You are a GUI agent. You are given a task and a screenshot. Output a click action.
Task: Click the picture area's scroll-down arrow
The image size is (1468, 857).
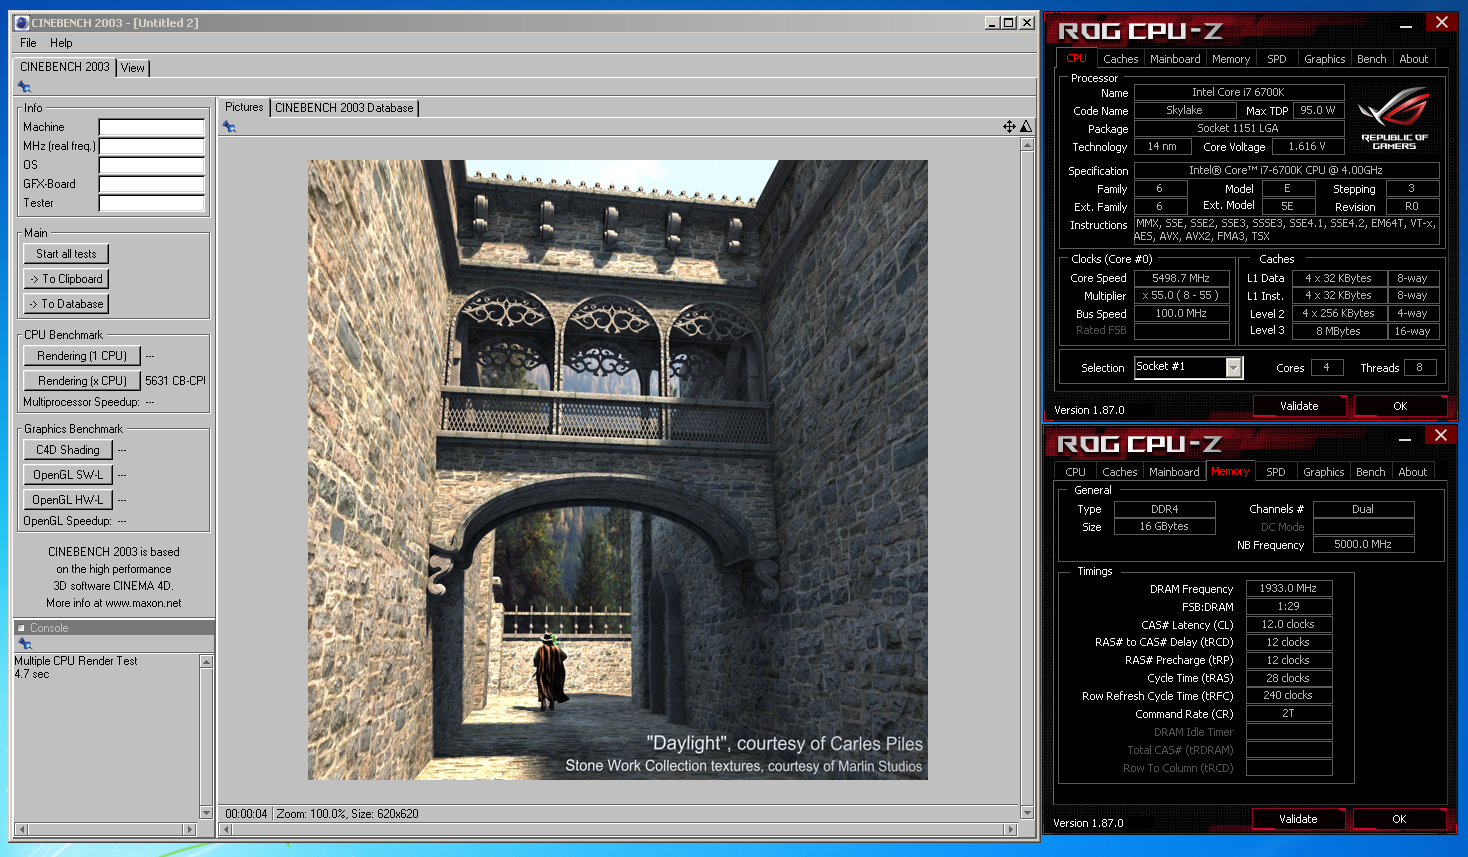(x=1027, y=813)
